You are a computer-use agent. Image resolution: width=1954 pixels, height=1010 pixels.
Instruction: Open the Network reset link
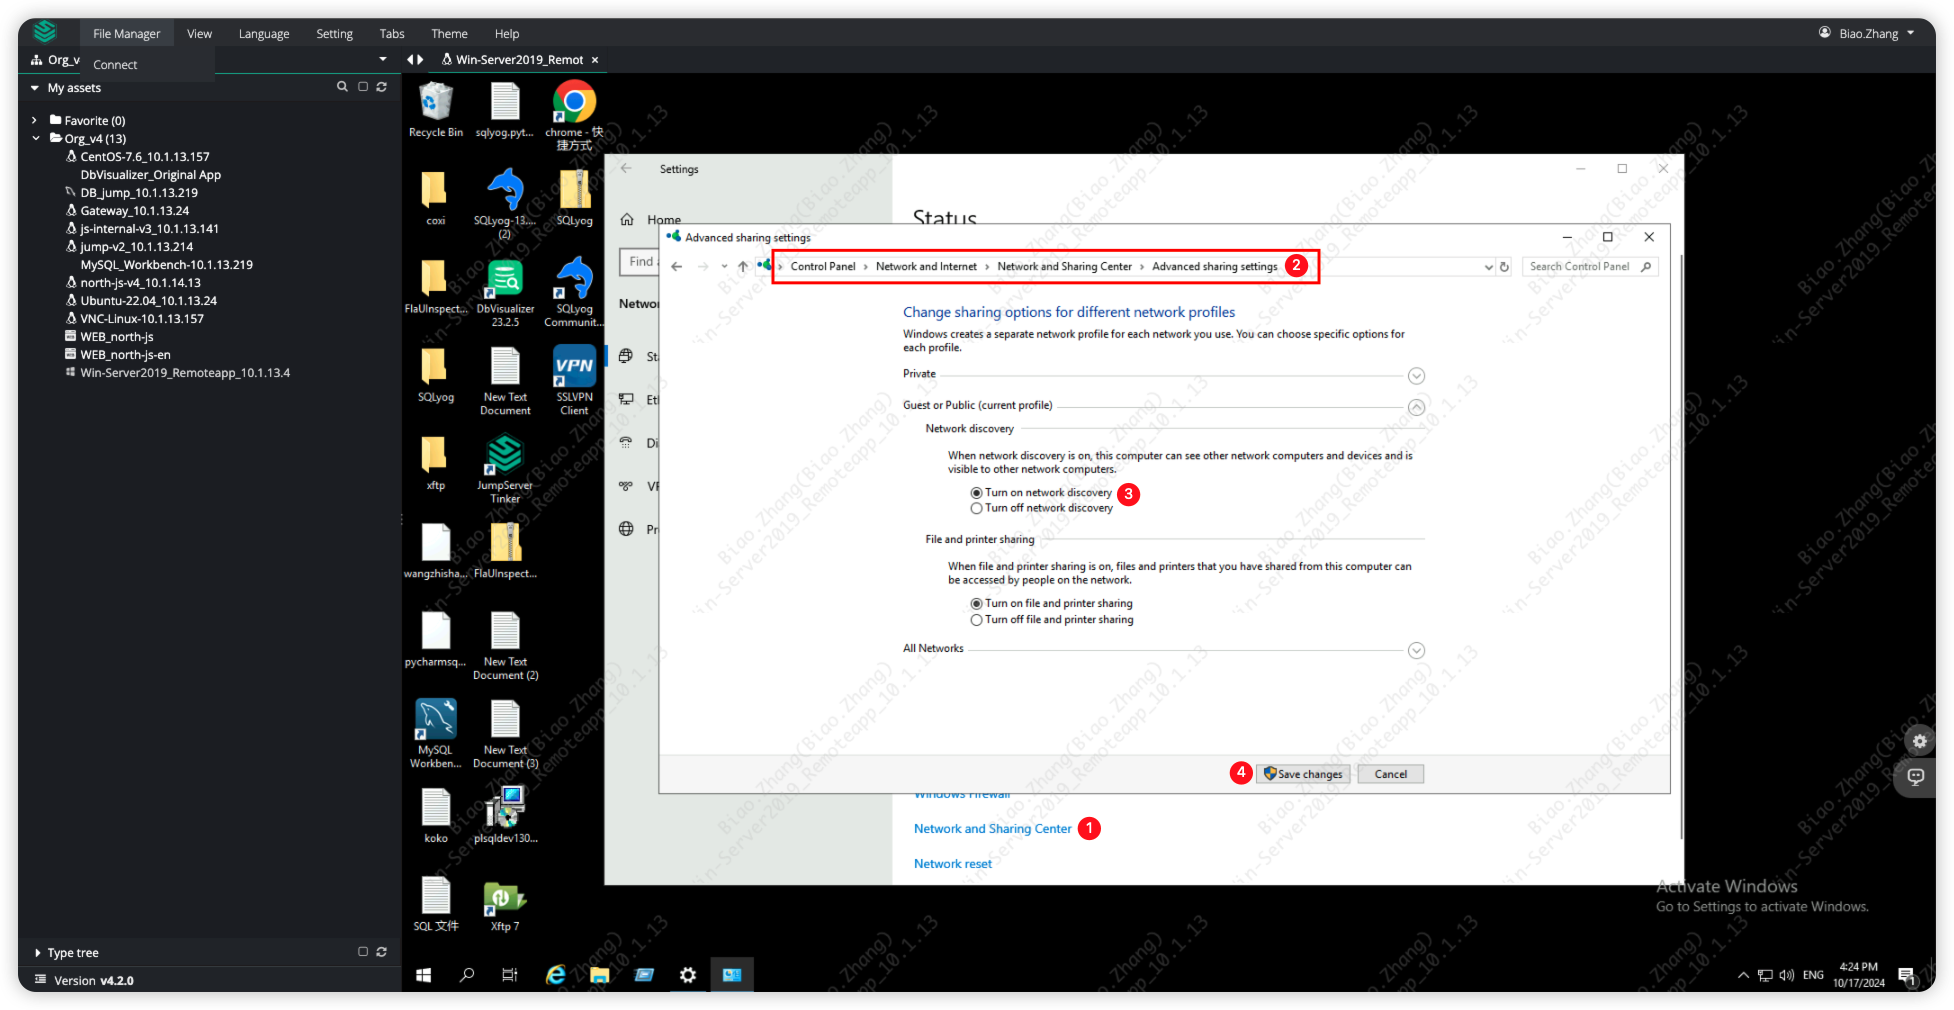[953, 864]
